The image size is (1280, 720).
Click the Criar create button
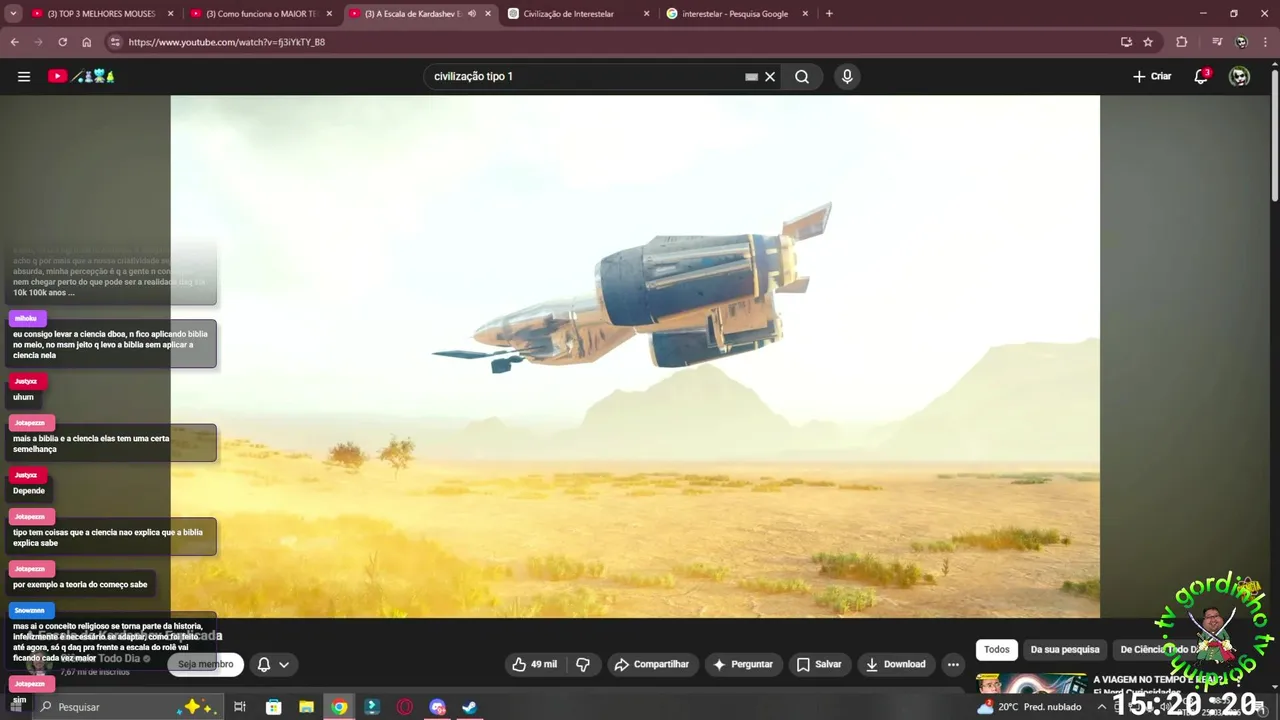1152,76
